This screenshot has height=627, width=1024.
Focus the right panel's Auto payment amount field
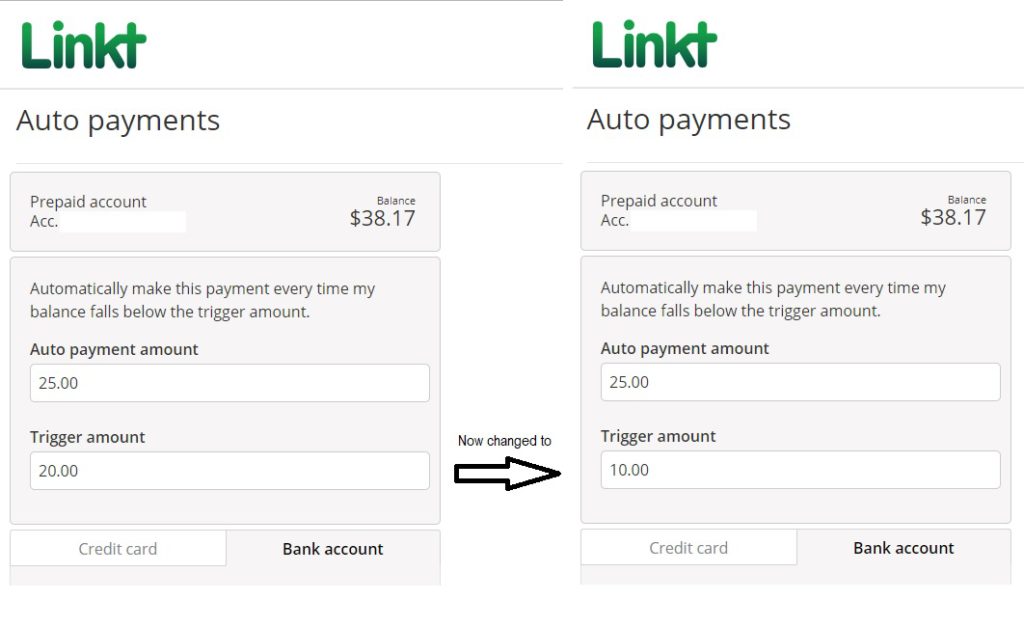point(800,382)
